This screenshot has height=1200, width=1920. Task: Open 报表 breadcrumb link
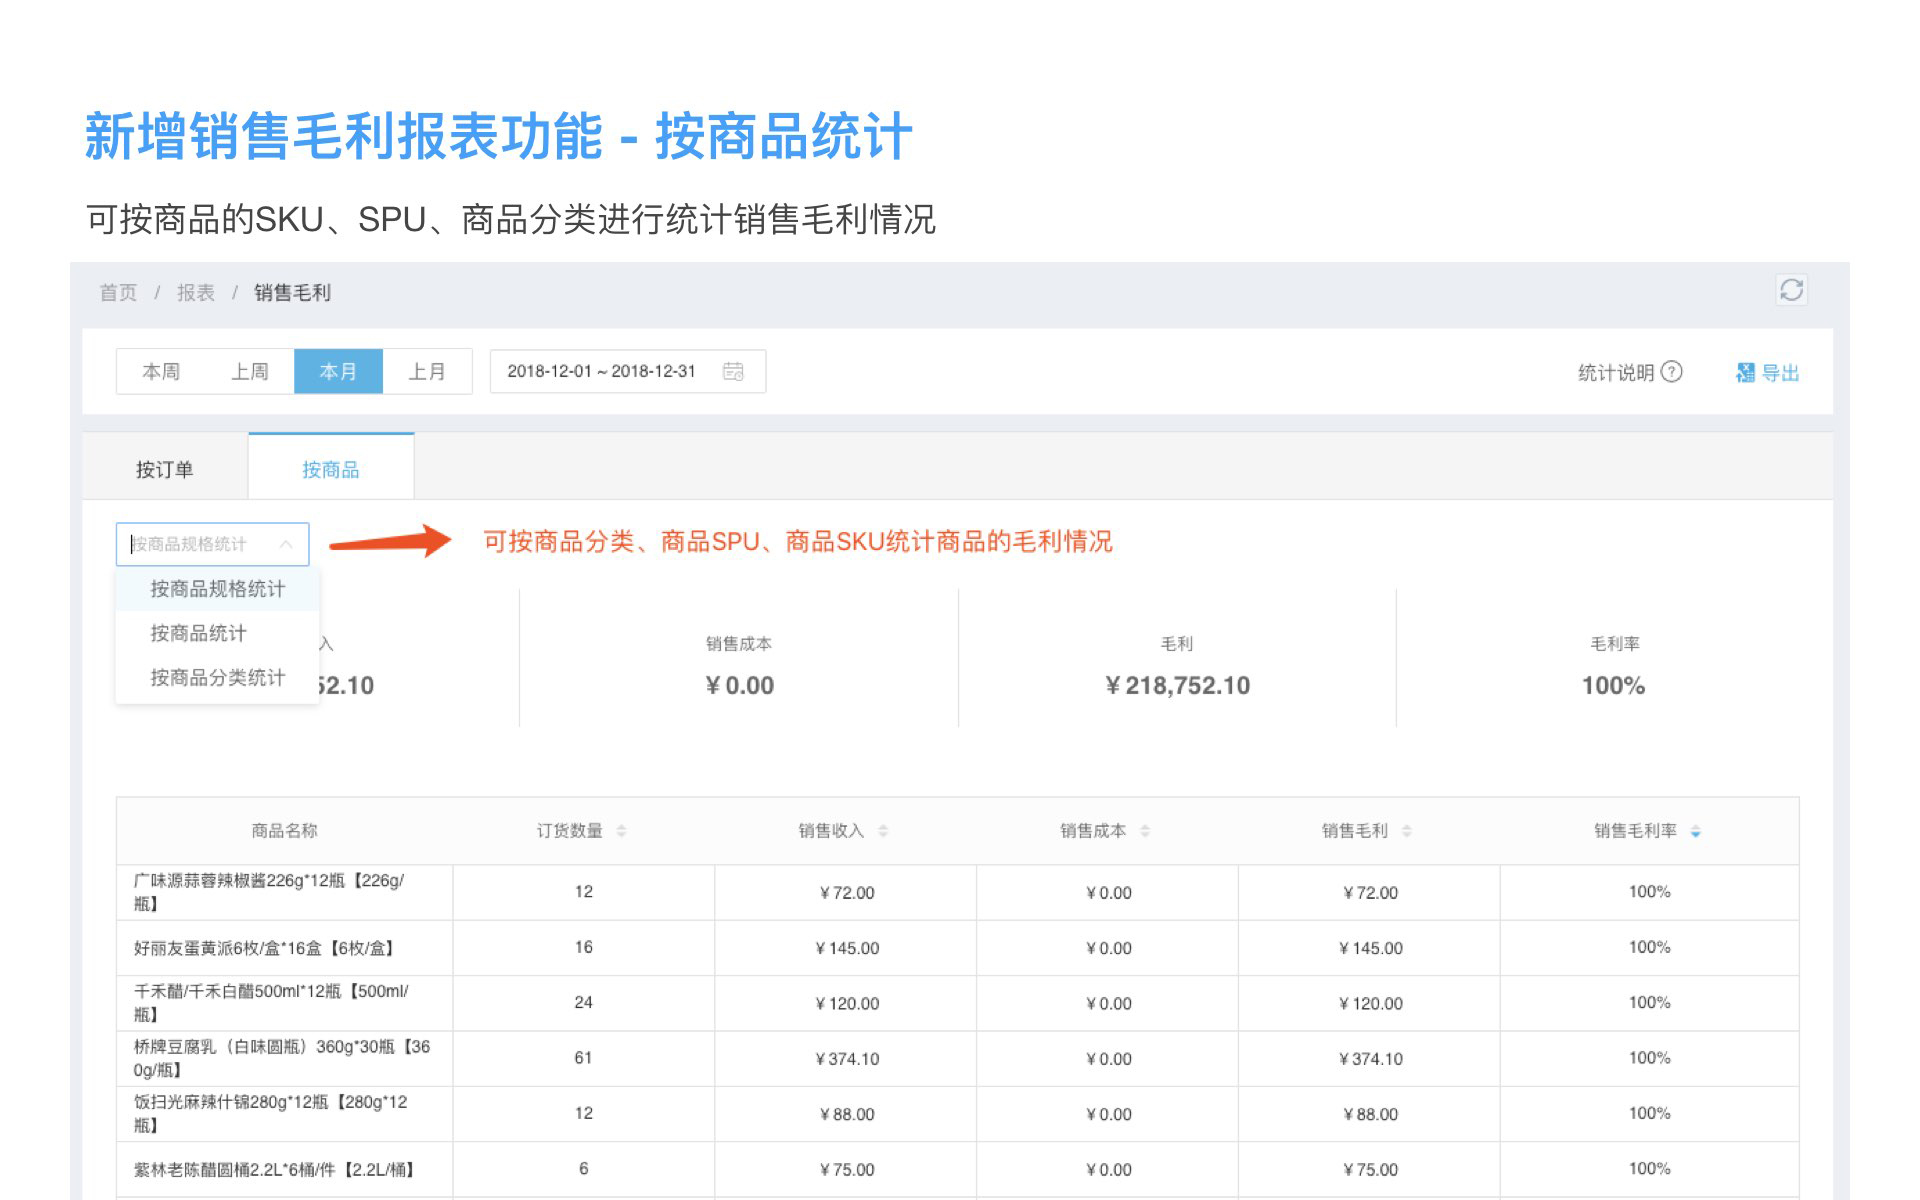click(196, 292)
